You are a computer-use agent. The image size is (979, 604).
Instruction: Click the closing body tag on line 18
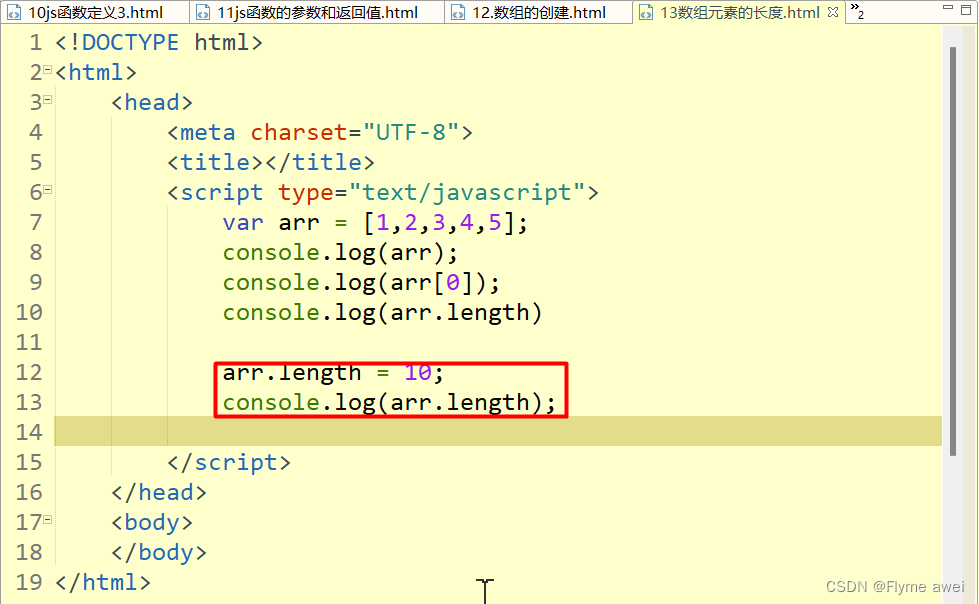[x=159, y=552]
